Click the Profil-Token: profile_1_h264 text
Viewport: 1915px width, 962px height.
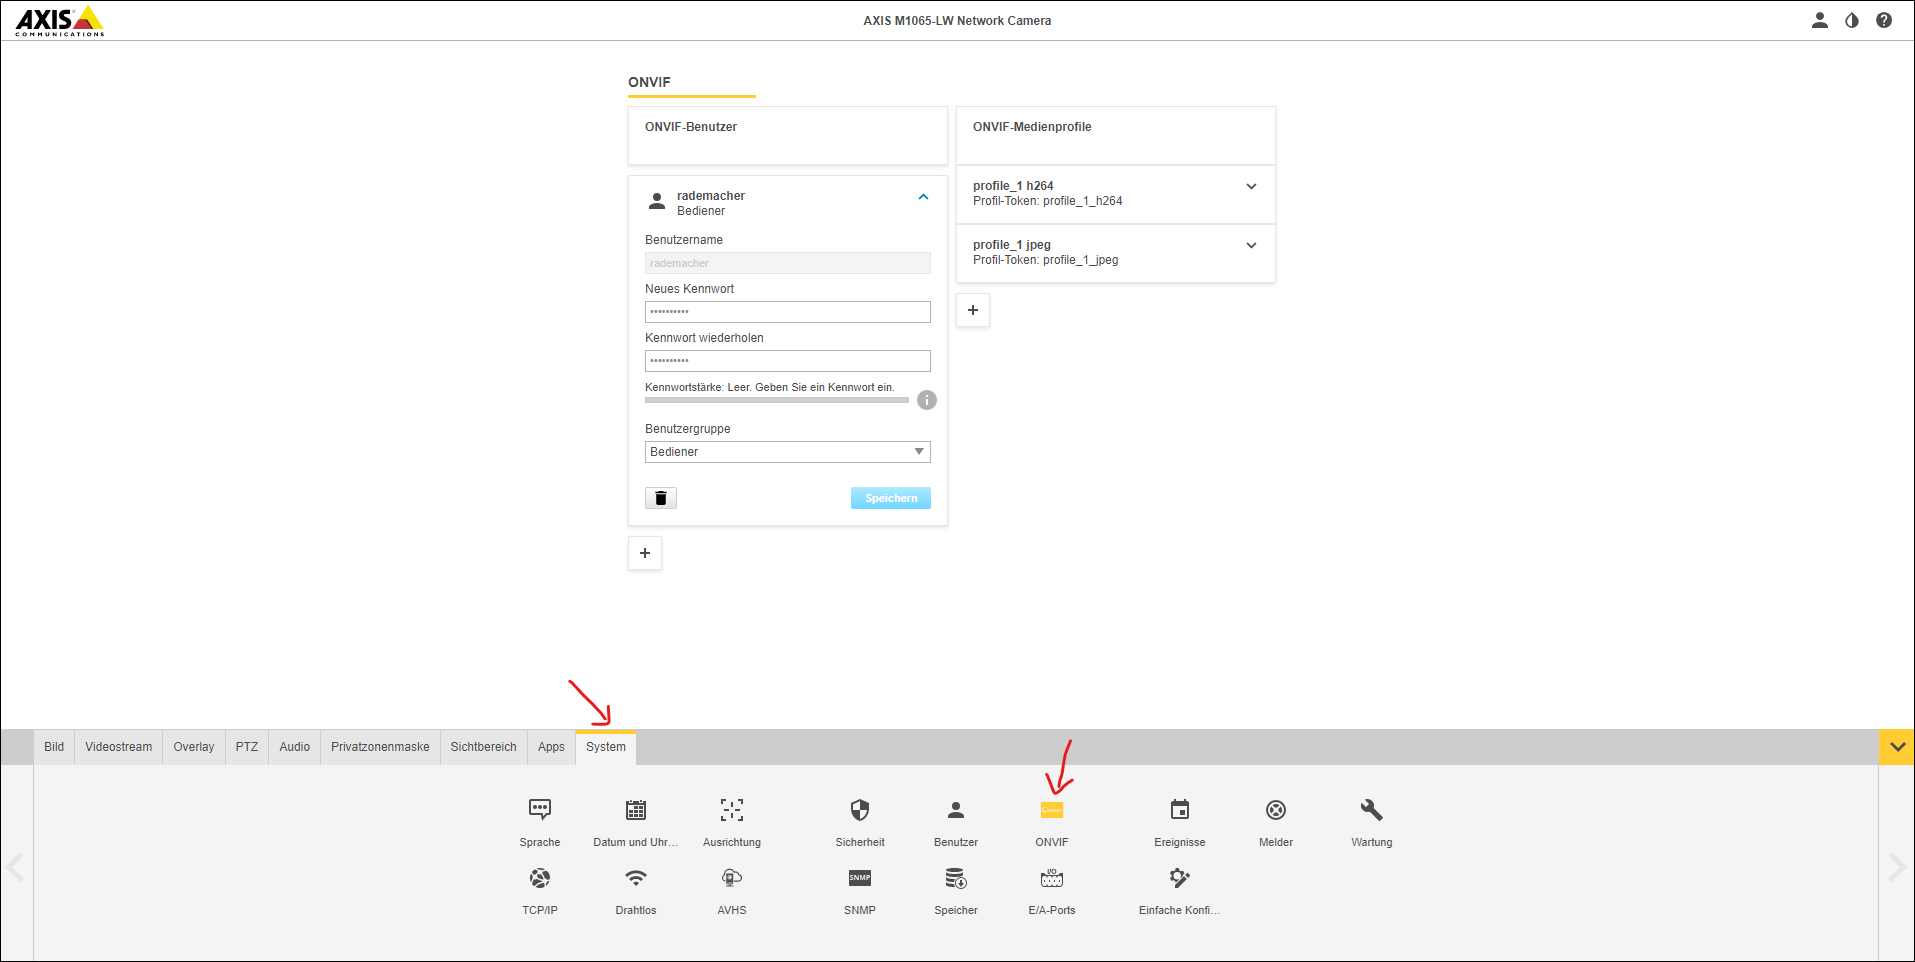(1048, 201)
